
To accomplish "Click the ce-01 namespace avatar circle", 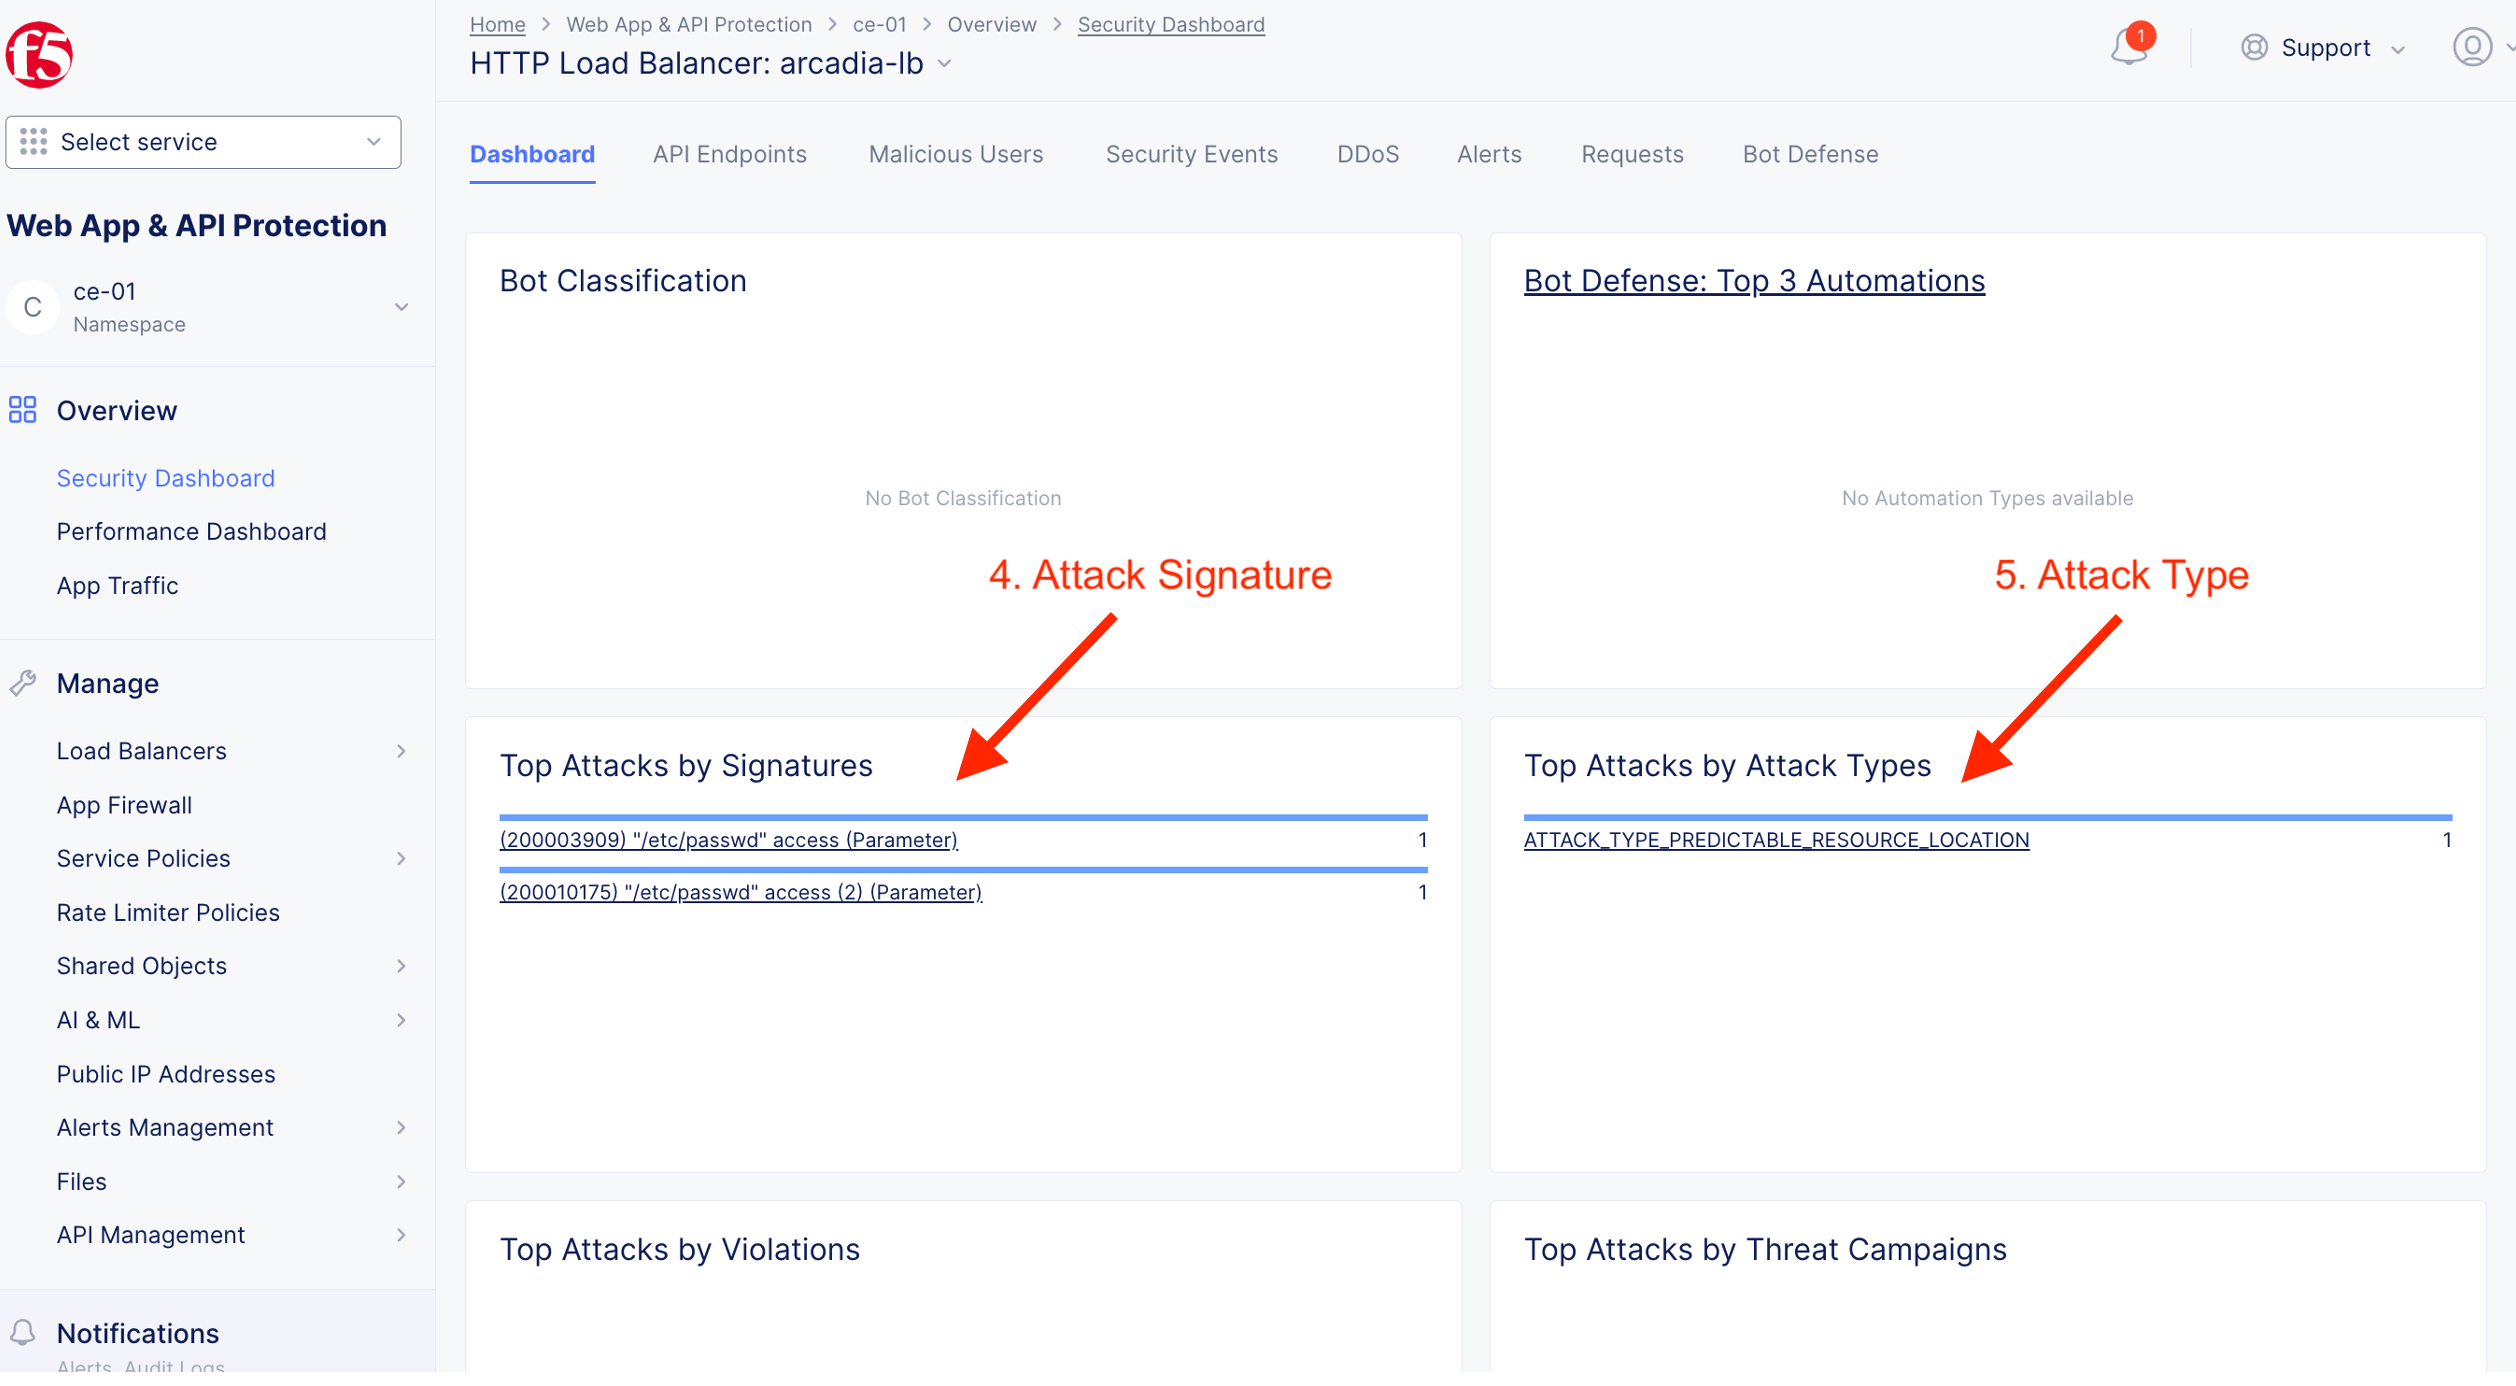I will (x=33, y=307).
